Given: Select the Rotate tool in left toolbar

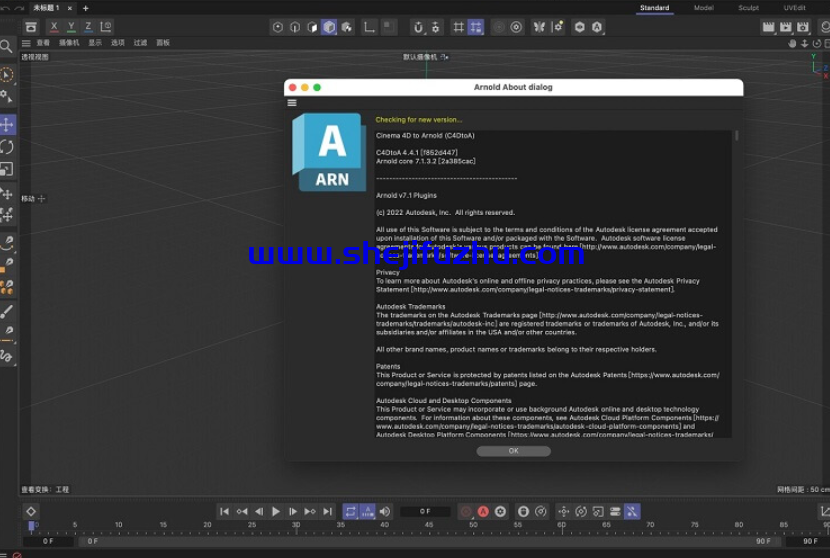Looking at the screenshot, I should [x=7, y=147].
